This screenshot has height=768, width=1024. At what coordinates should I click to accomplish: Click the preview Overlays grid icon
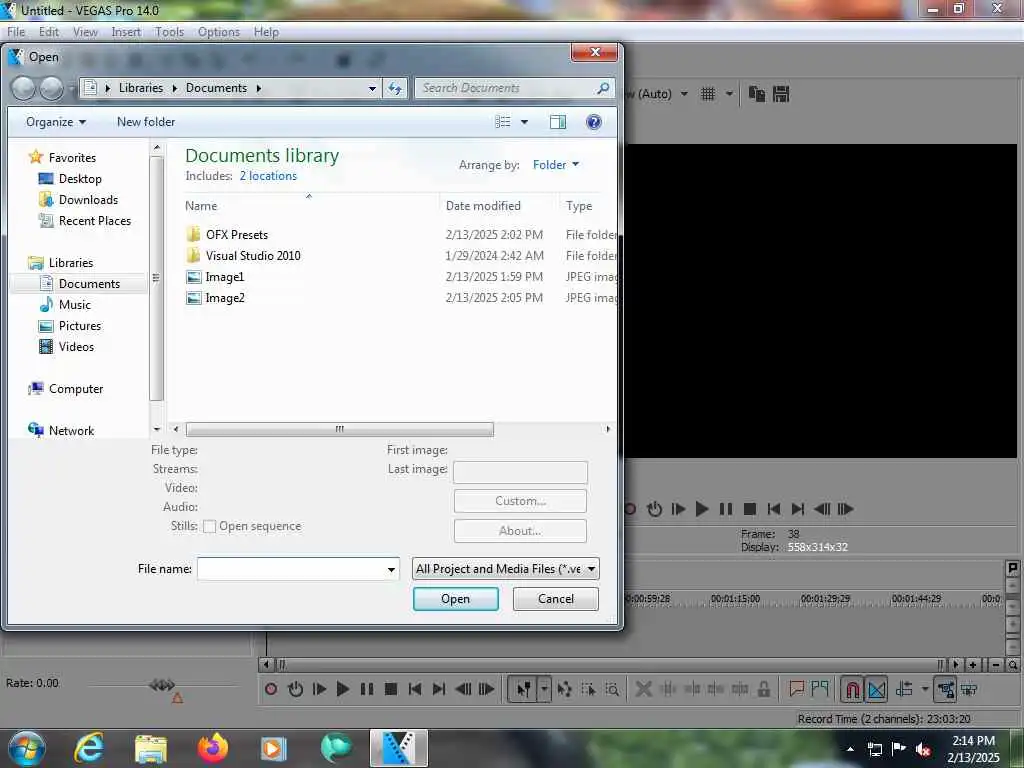tap(708, 94)
